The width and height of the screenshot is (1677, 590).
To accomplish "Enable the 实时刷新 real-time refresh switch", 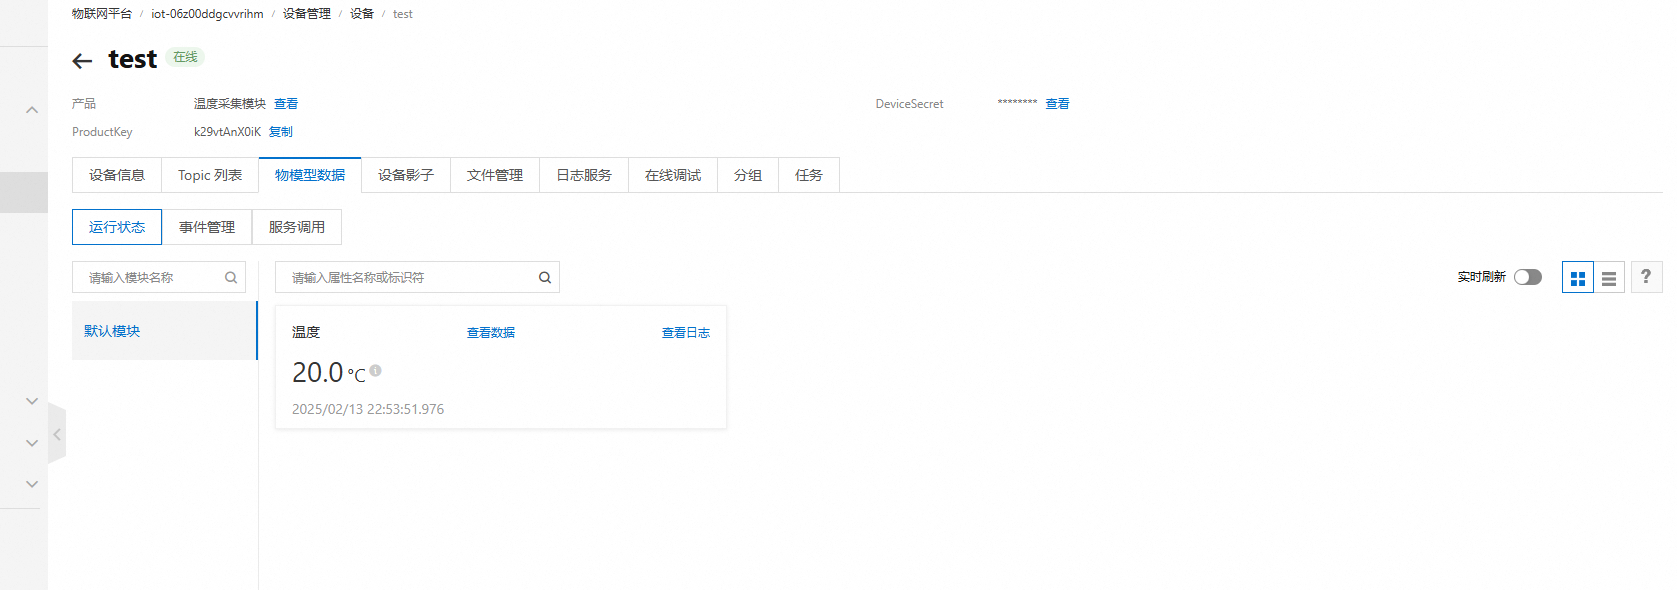I will coord(1527,277).
